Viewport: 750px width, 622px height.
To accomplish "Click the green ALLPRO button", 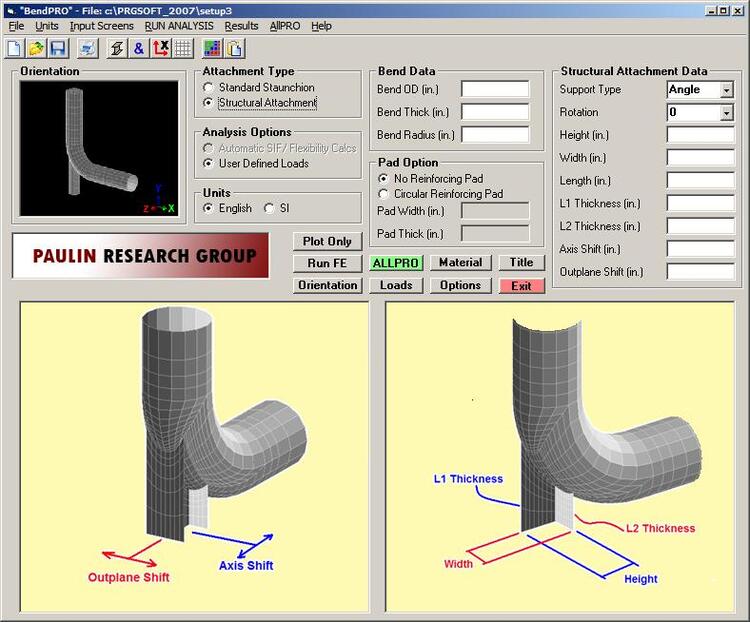I will click(x=396, y=263).
